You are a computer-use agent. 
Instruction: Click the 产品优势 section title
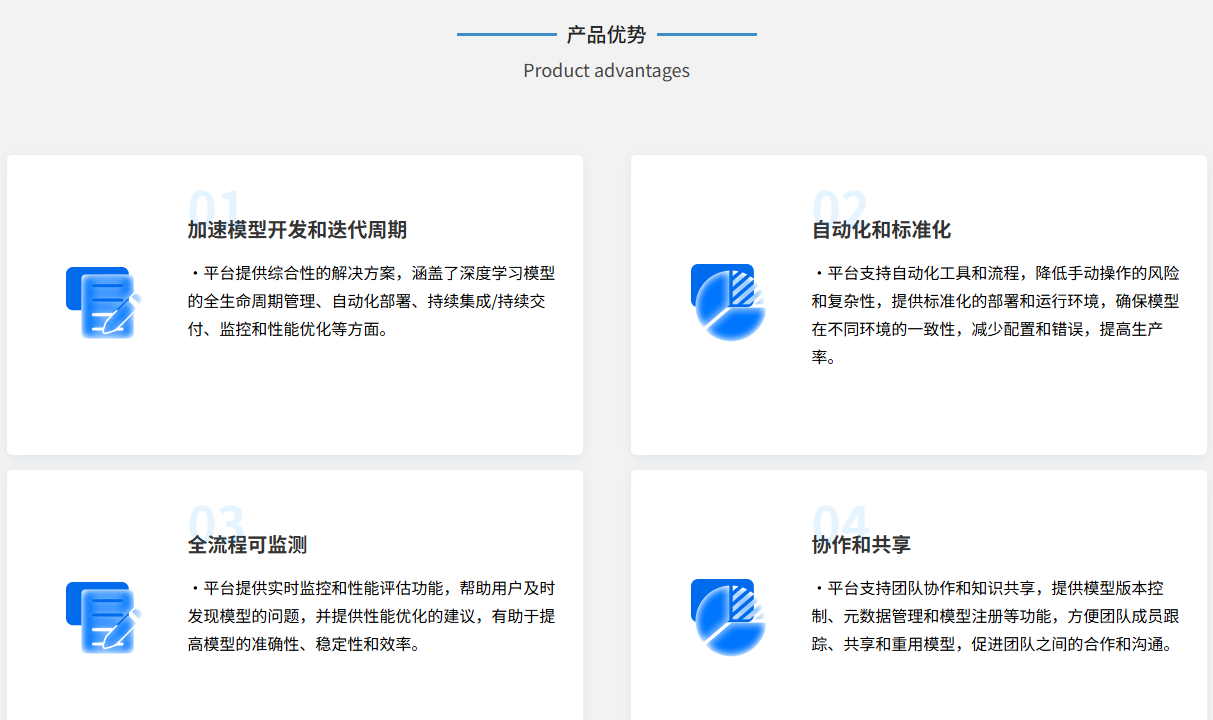point(606,34)
